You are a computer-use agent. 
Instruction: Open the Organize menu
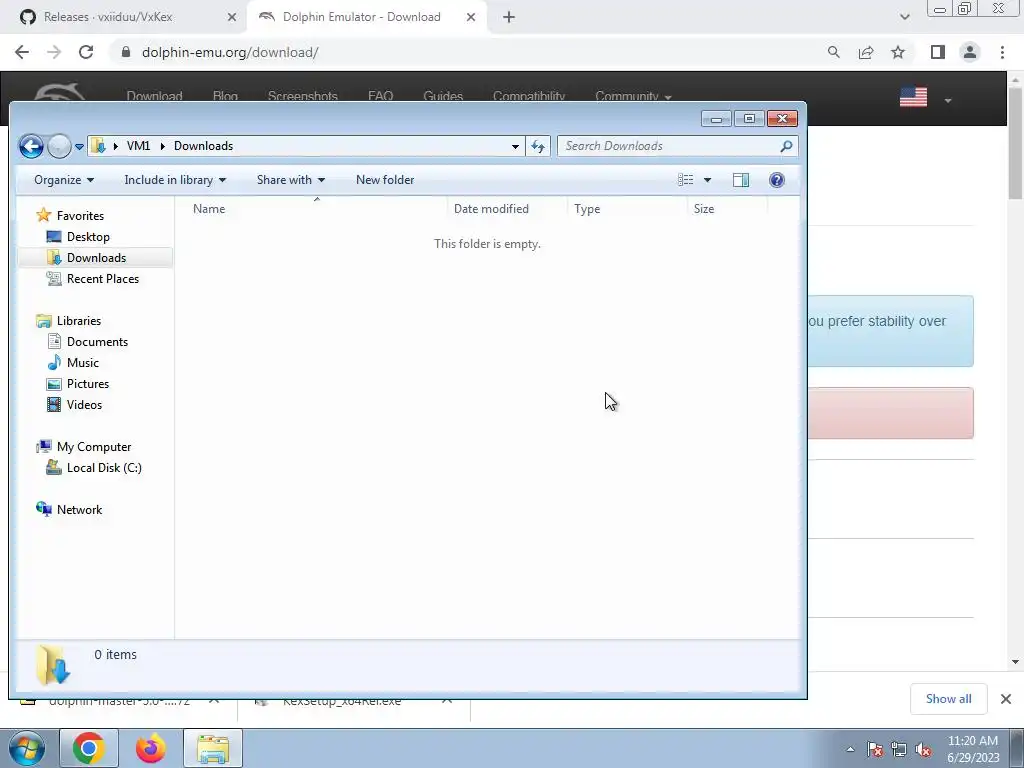[63, 180]
